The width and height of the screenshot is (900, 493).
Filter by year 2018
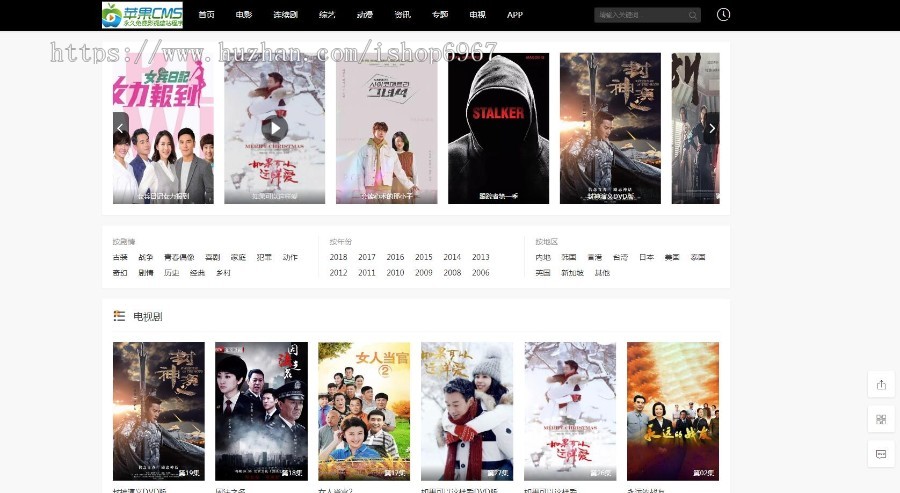339,257
